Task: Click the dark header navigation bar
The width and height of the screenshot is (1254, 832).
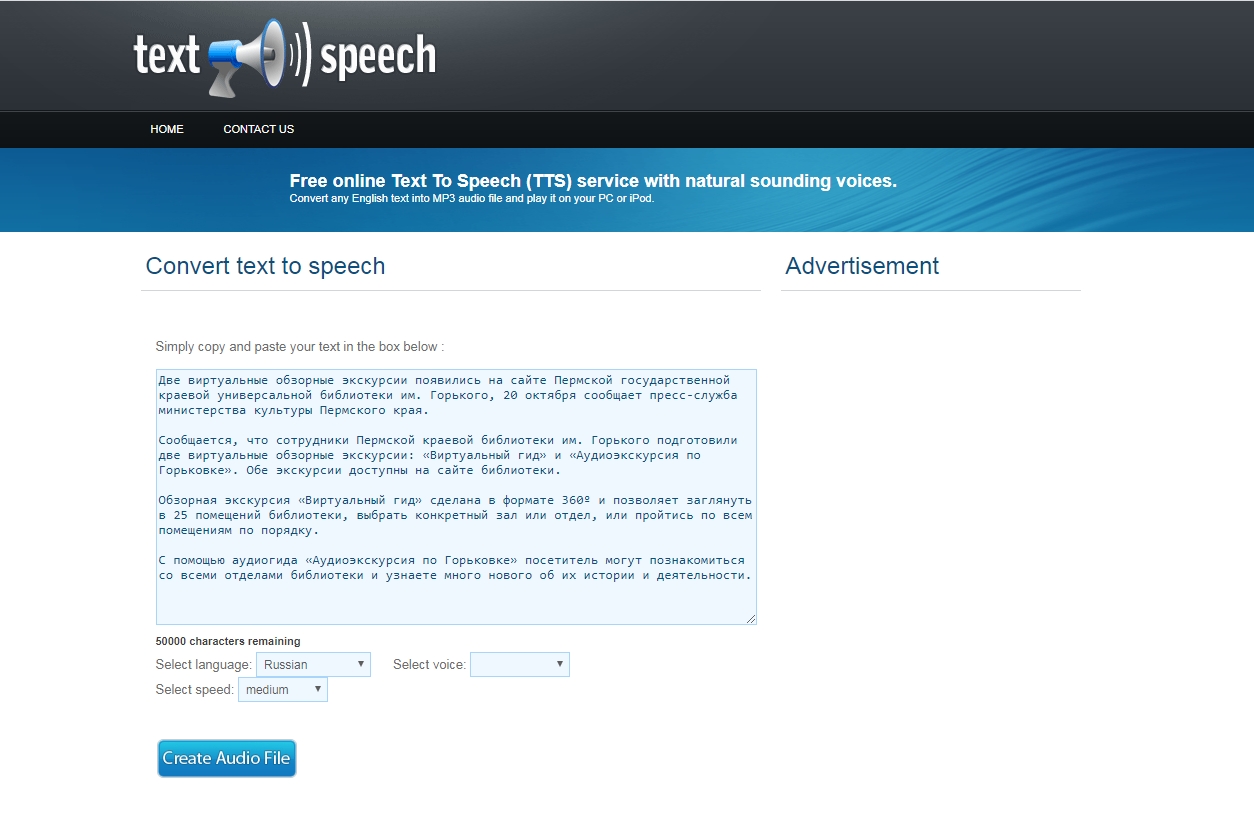Action: click(x=700, y=129)
